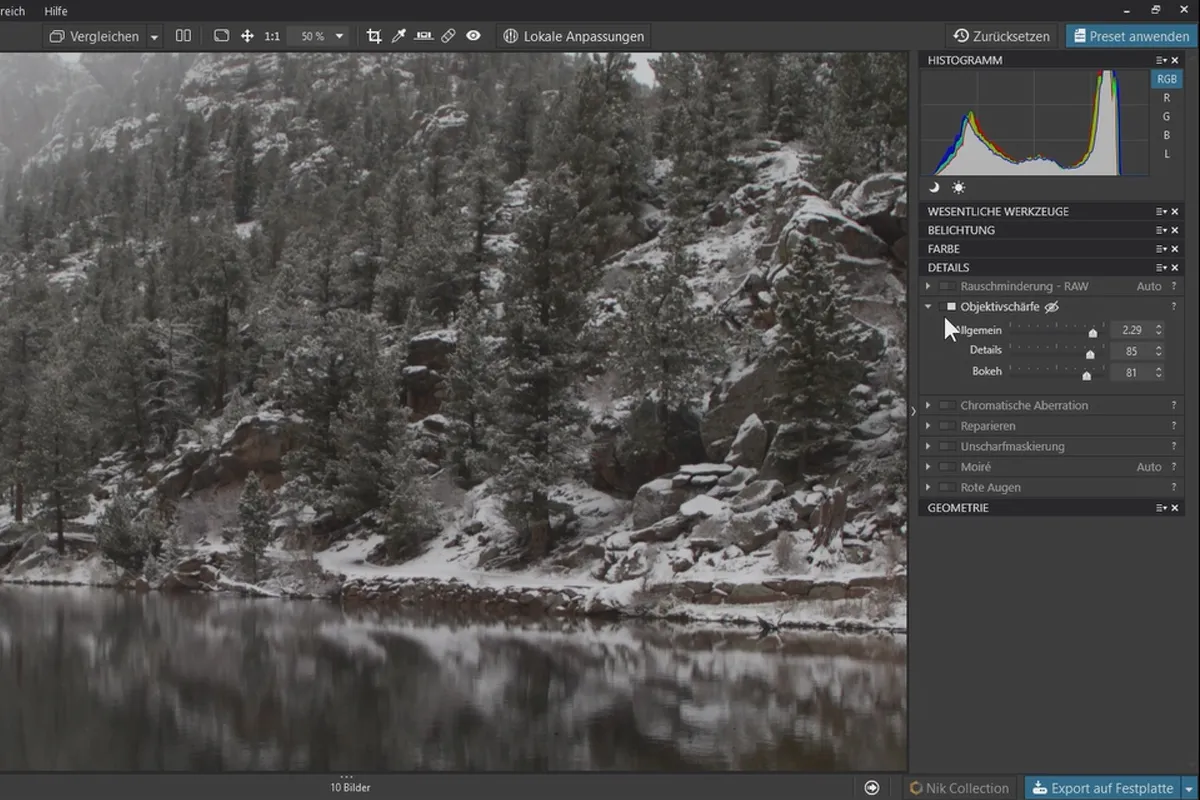Show help for Objektivschärfe
This screenshot has height=800, width=1200.
[1174, 306]
